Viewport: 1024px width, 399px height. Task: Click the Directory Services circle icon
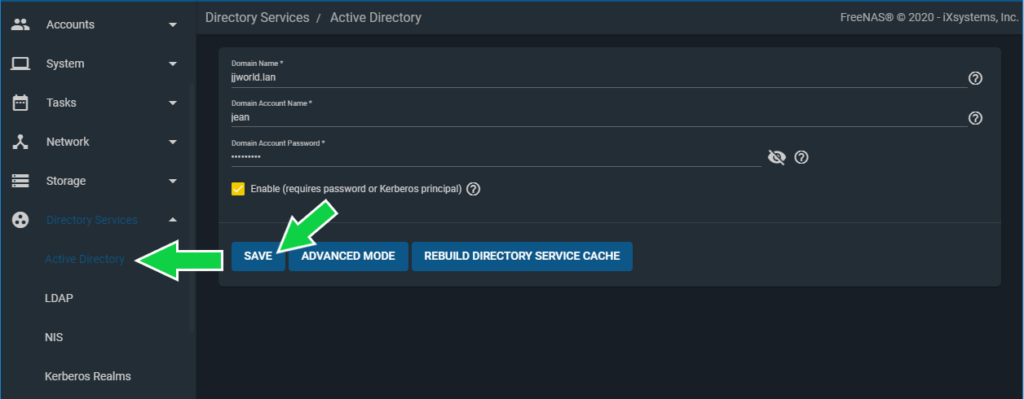(21, 220)
